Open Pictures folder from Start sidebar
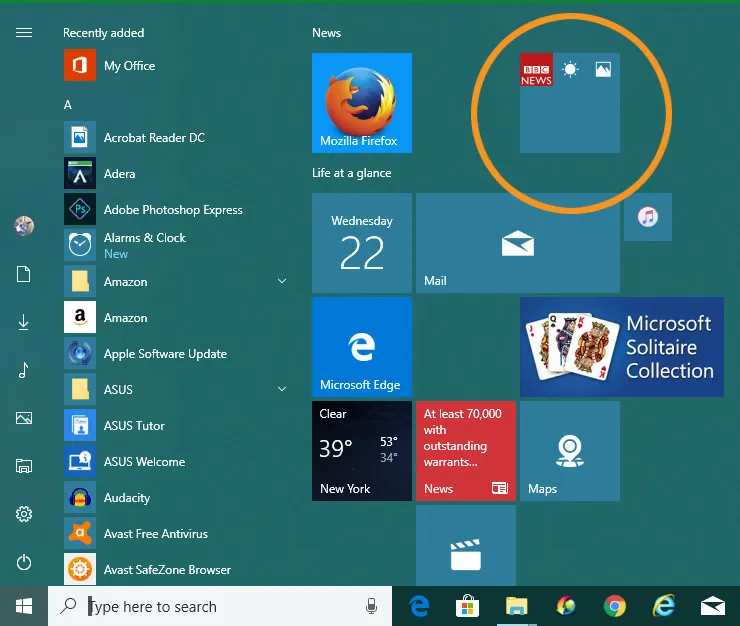The image size is (740, 626). click(24, 418)
